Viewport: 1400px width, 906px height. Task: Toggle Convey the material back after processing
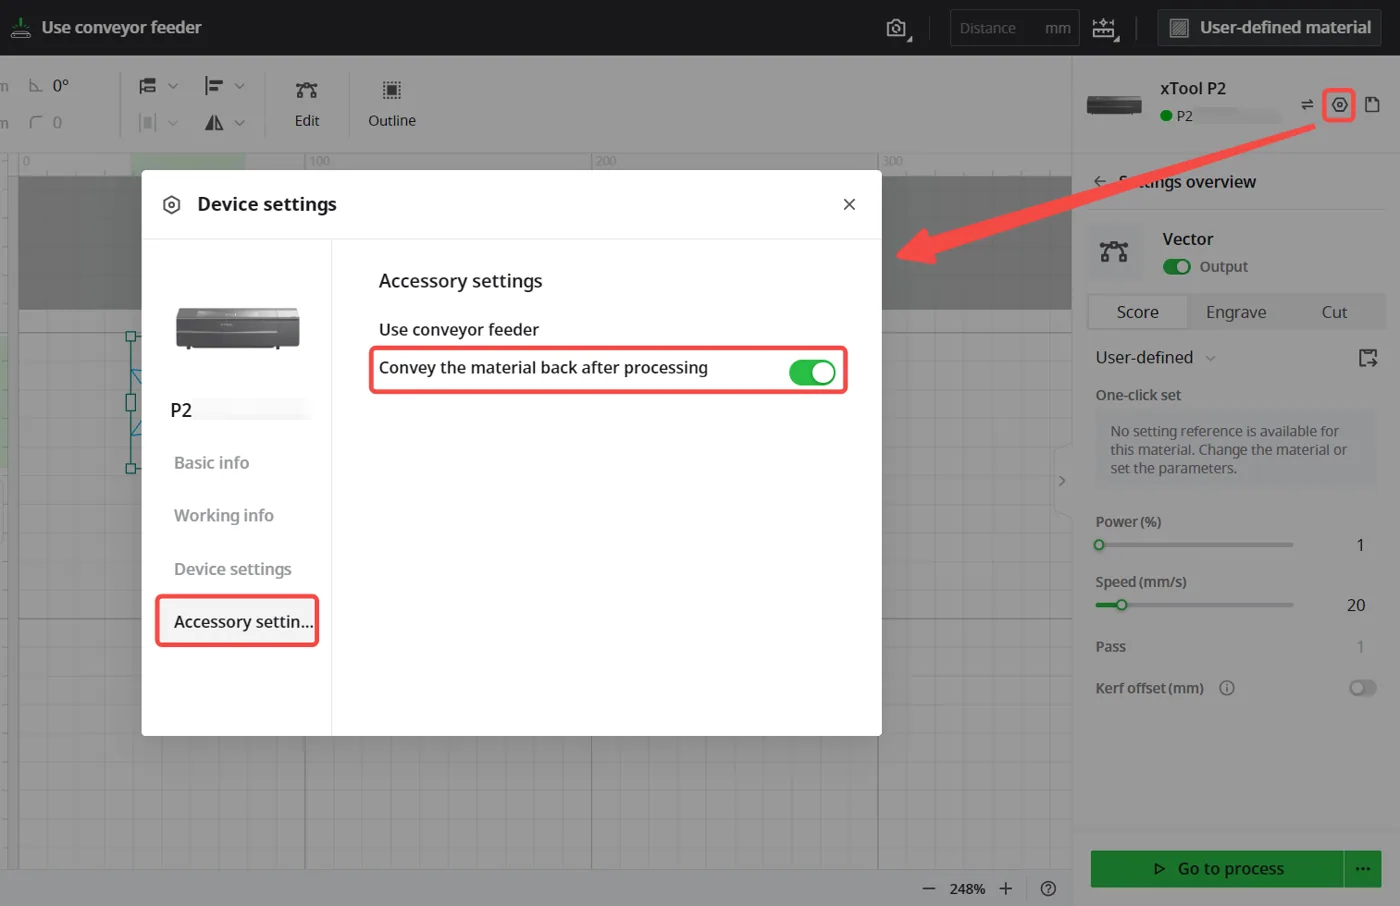(812, 372)
